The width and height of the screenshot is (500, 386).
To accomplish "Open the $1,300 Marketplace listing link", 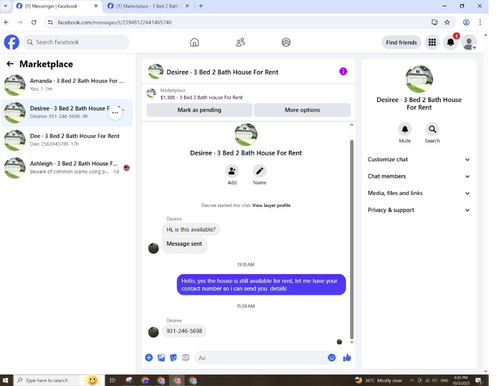I will point(201,97).
